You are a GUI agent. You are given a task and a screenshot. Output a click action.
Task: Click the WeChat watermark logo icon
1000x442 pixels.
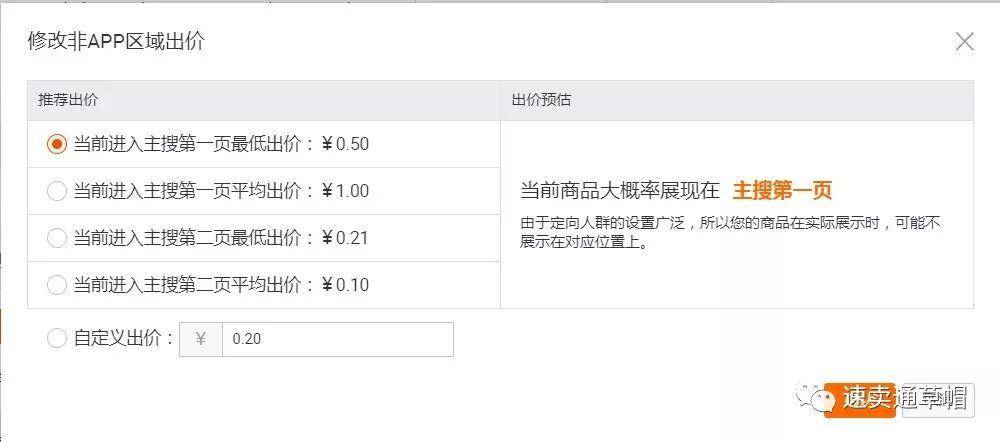point(818,399)
